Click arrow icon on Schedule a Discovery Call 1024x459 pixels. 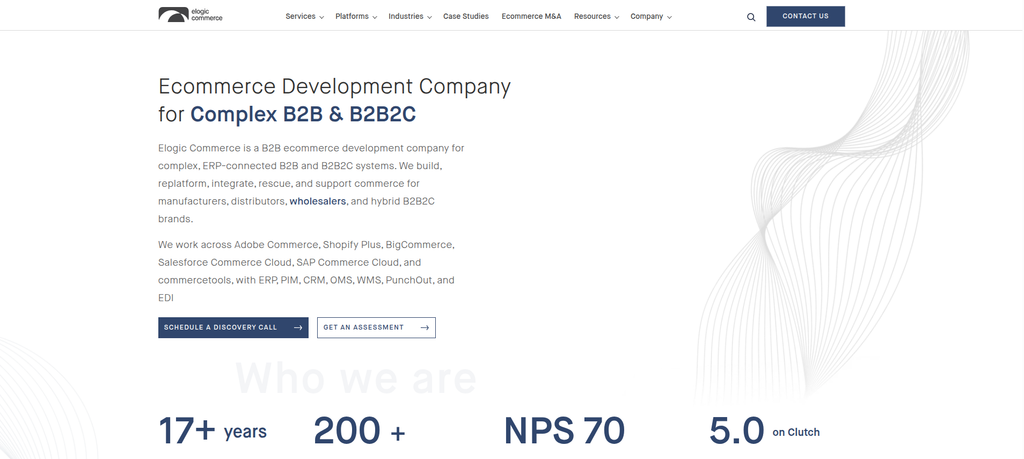[298, 328]
